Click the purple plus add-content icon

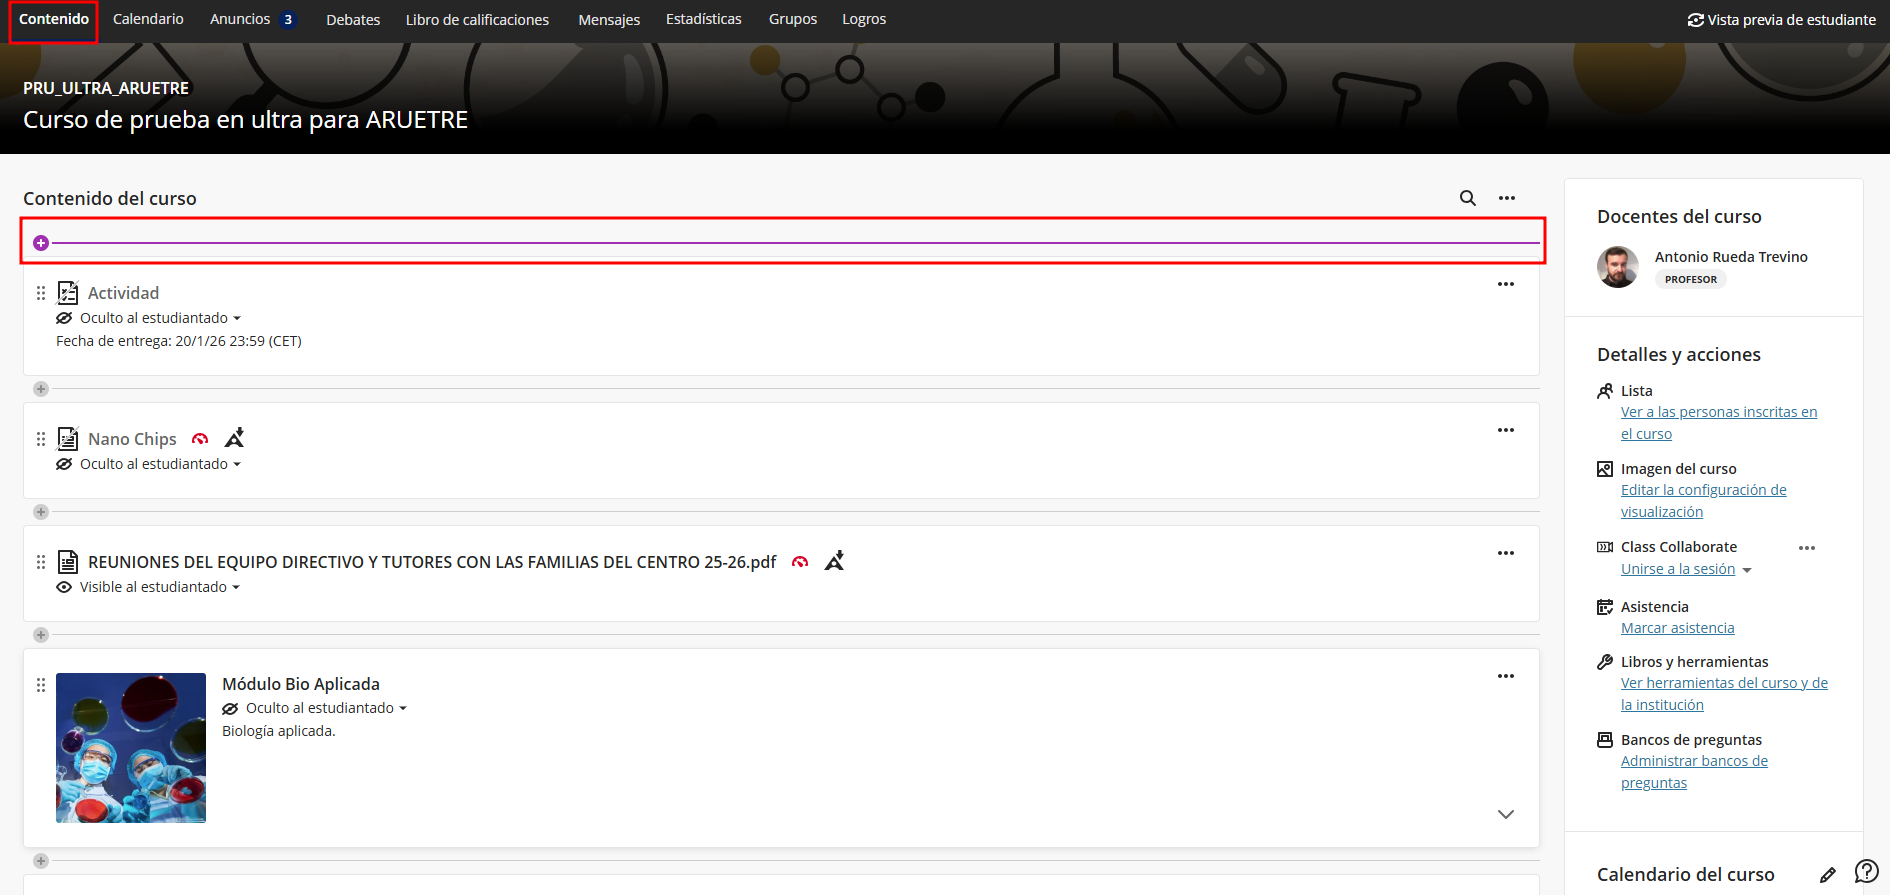[x=41, y=243]
